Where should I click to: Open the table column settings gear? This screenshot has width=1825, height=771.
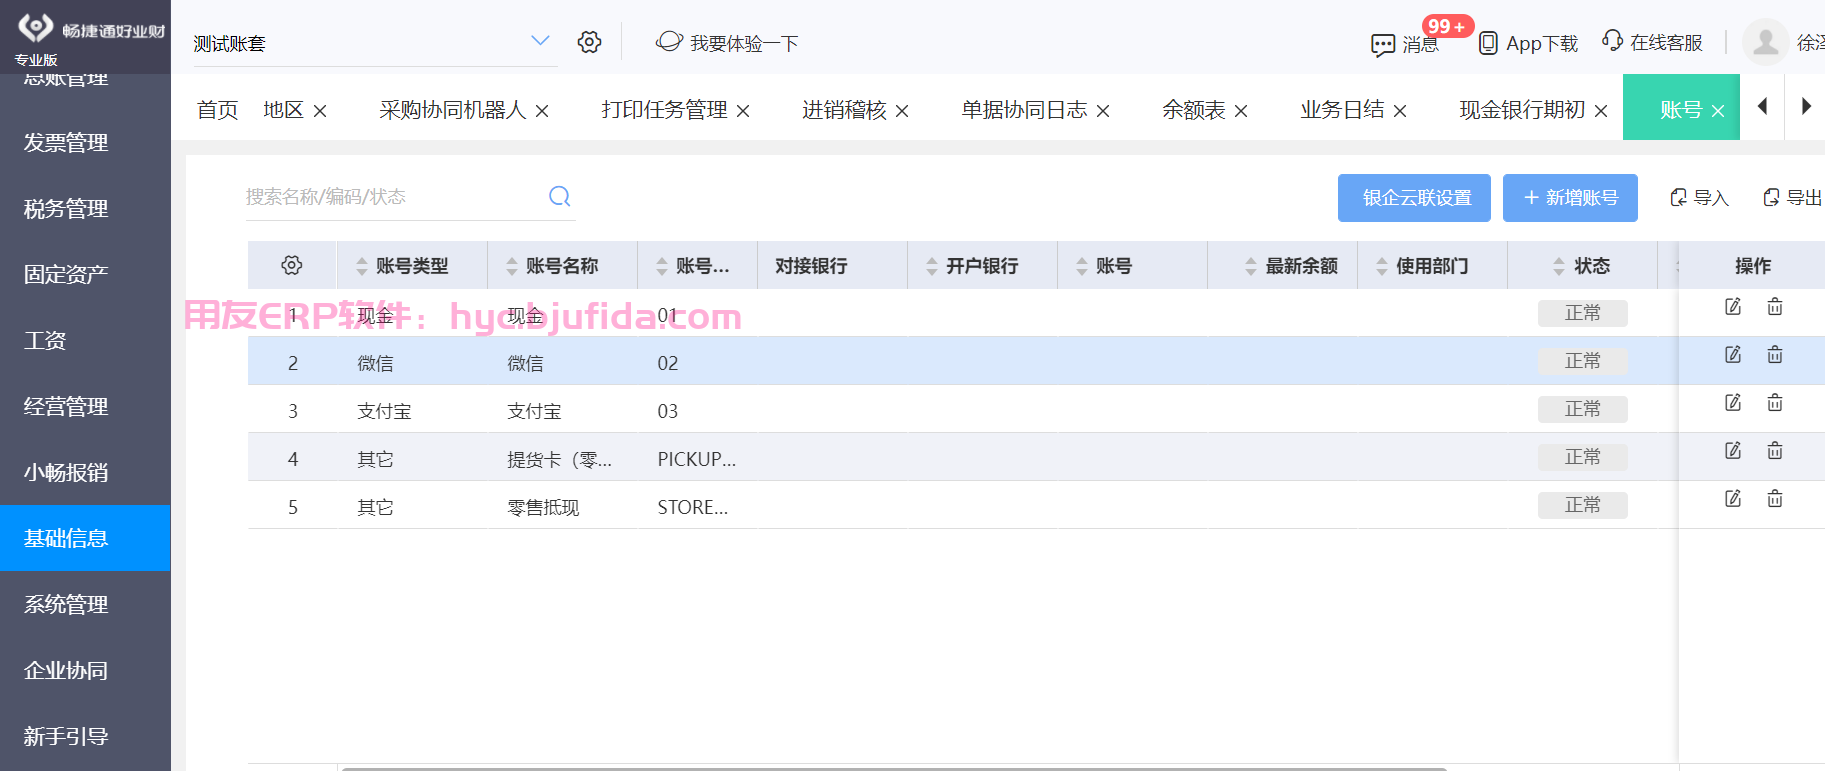(292, 265)
